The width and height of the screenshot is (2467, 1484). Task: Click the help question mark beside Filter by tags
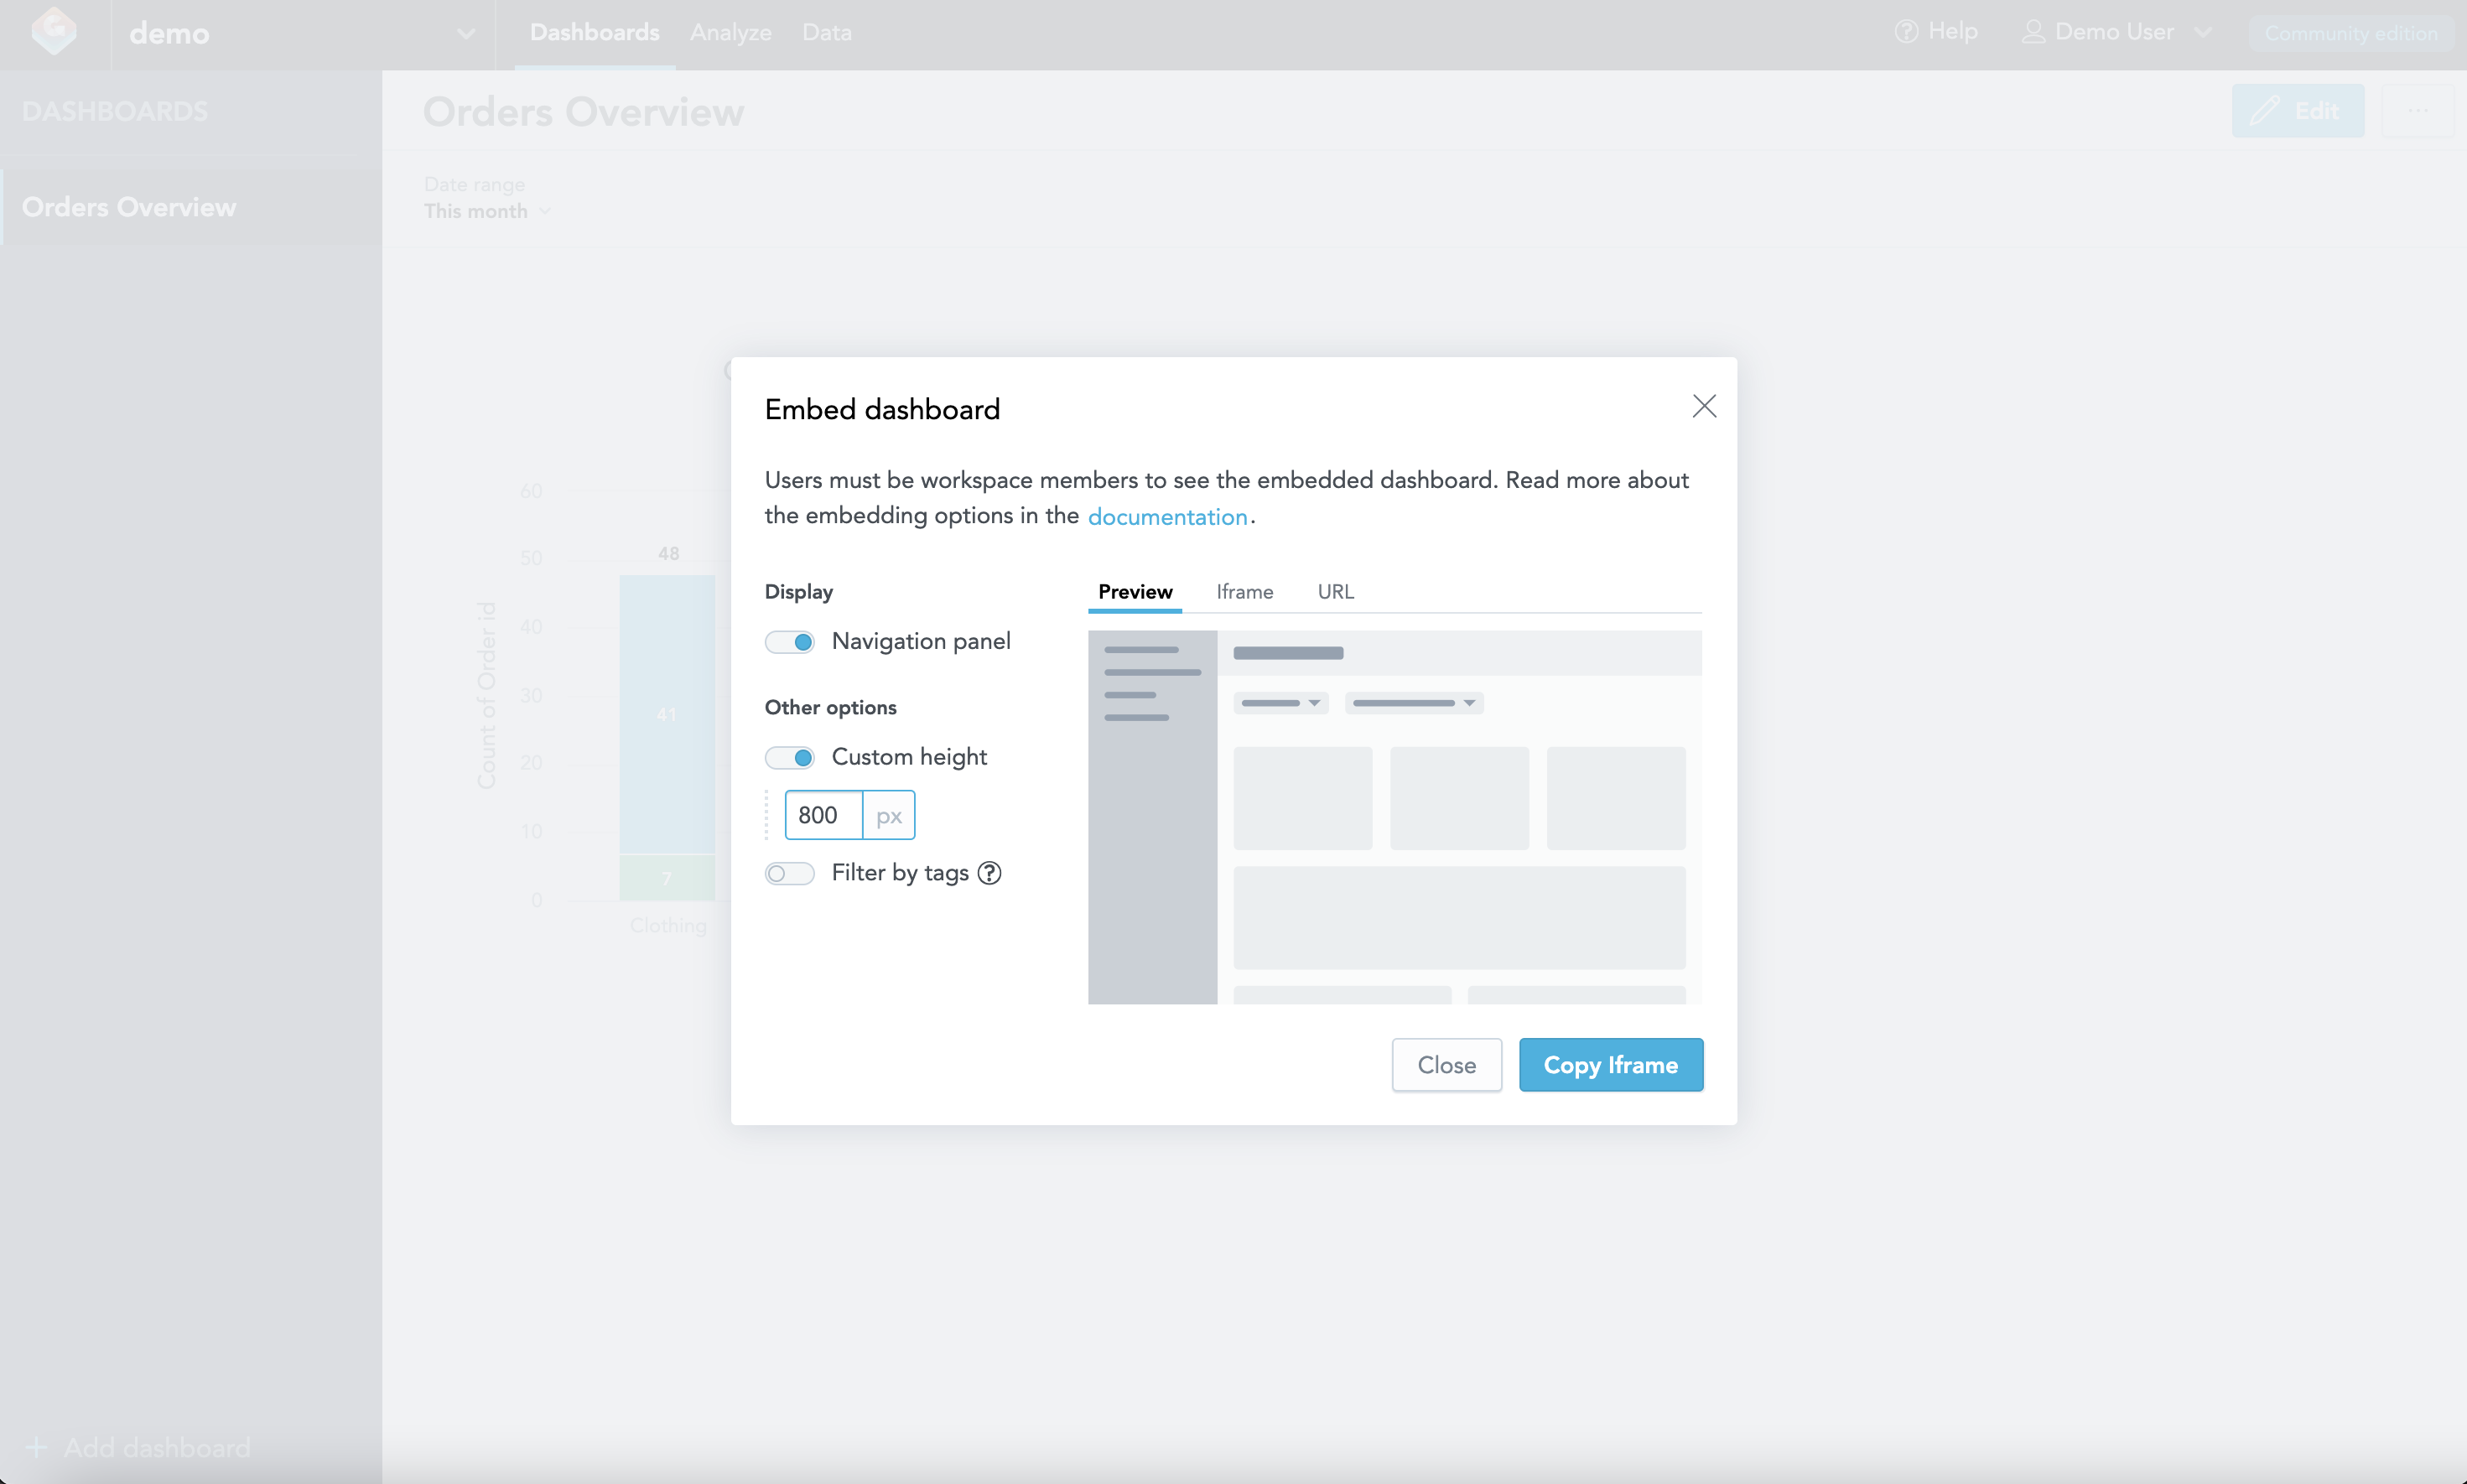[x=989, y=873]
